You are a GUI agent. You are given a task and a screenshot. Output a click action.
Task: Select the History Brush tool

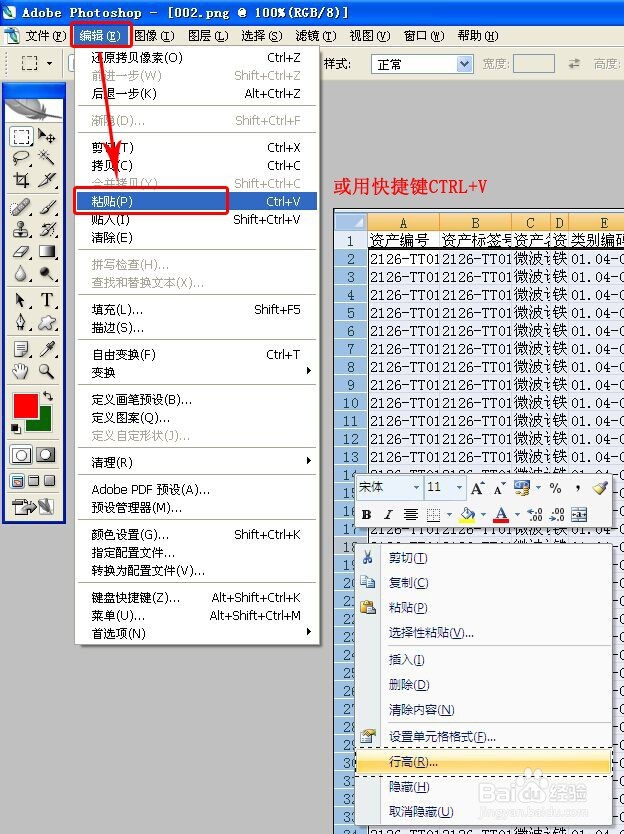click(x=47, y=229)
